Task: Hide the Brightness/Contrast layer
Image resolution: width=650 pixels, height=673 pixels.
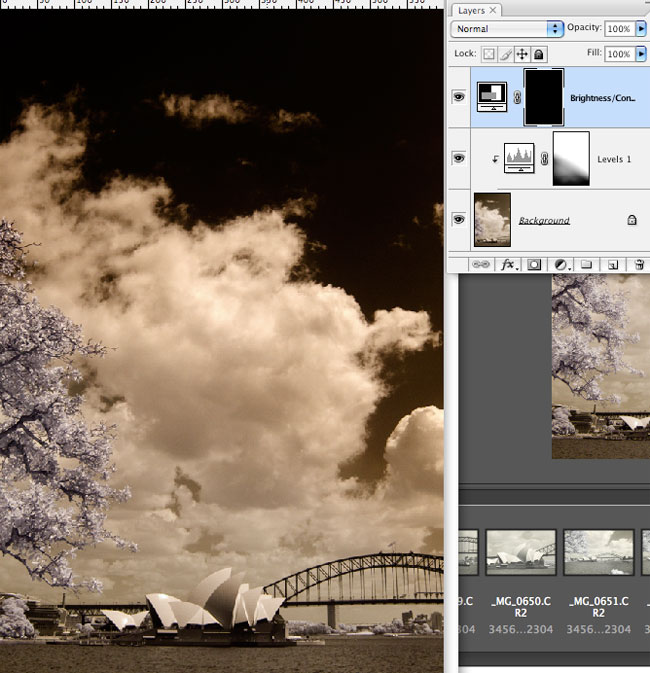Action: pyautogui.click(x=459, y=98)
